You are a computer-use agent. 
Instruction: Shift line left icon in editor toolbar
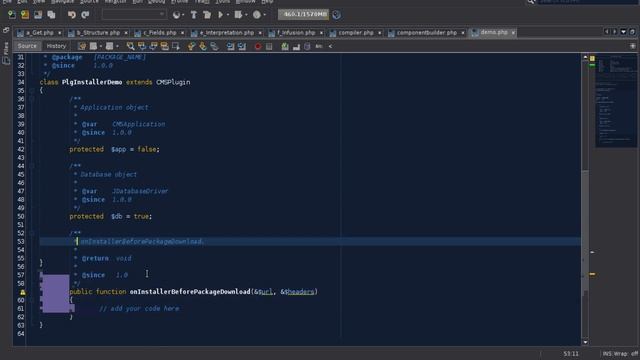click(x=231, y=46)
